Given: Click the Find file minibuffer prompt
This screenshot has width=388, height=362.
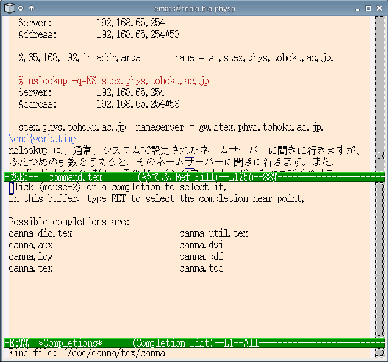Looking at the screenshot, I should [87, 353].
